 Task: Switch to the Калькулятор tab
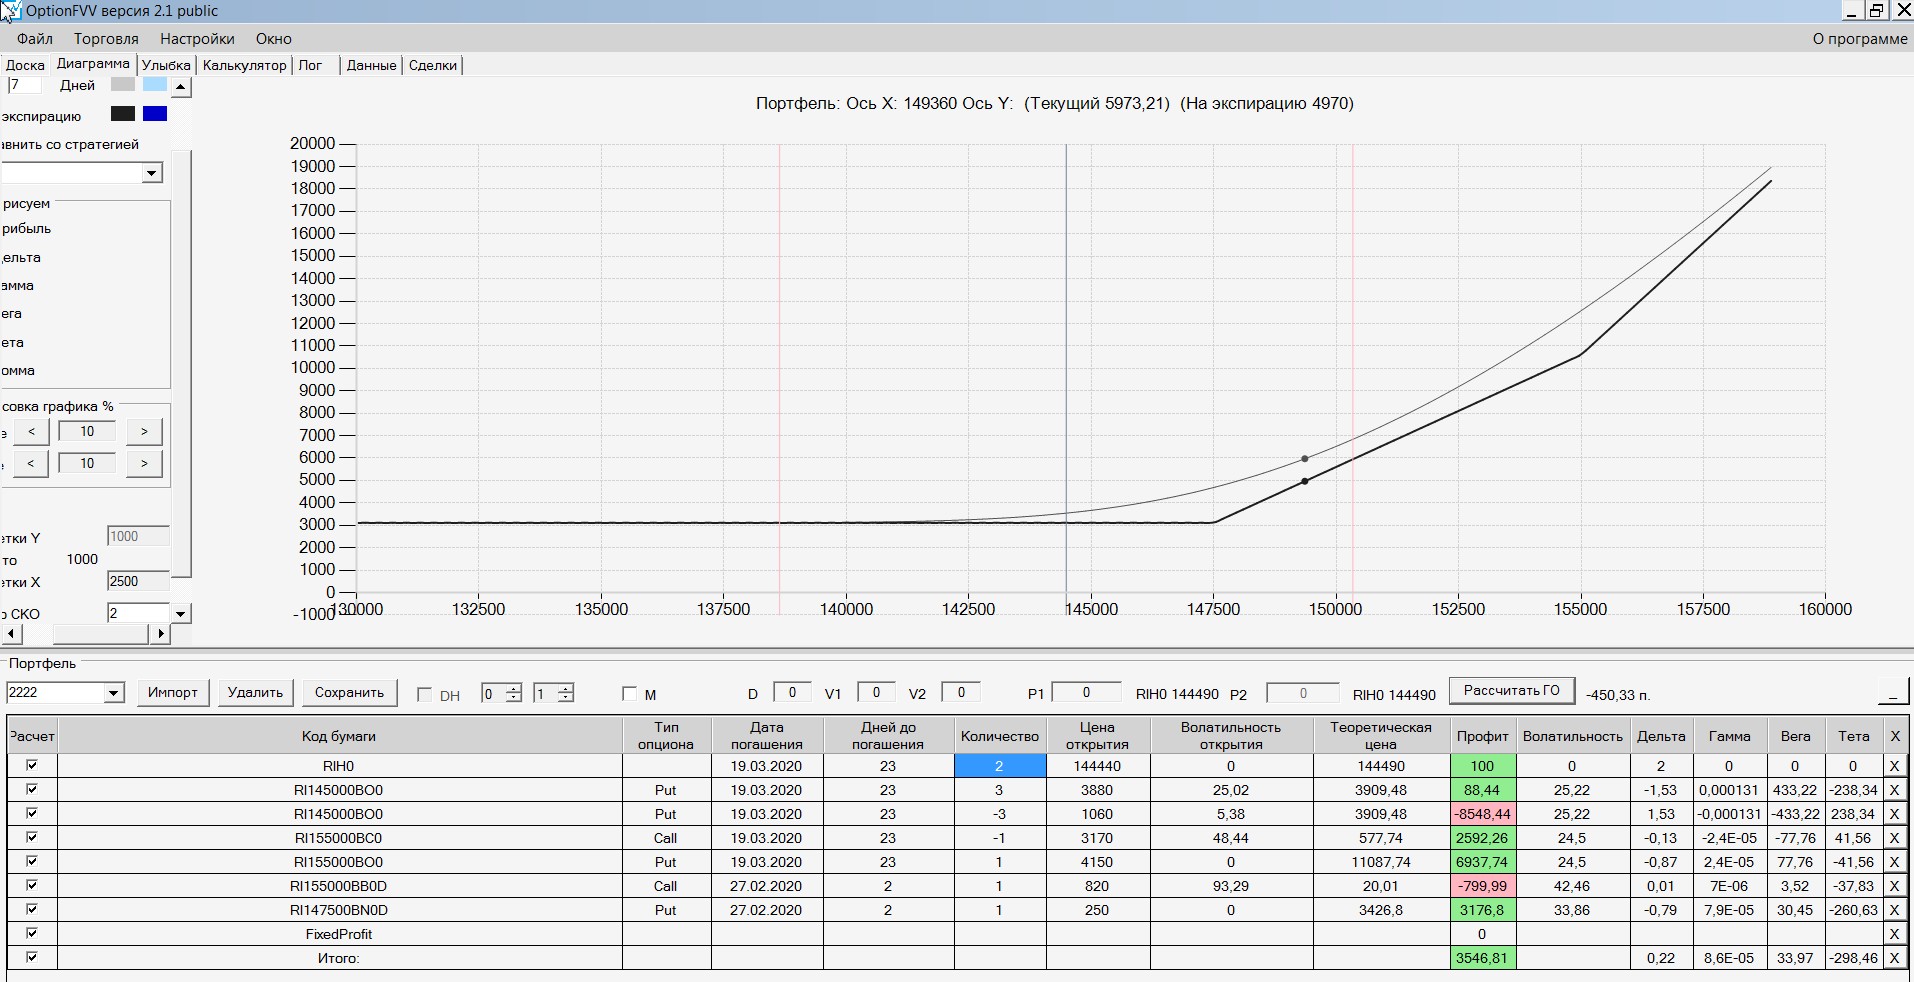pyautogui.click(x=245, y=65)
